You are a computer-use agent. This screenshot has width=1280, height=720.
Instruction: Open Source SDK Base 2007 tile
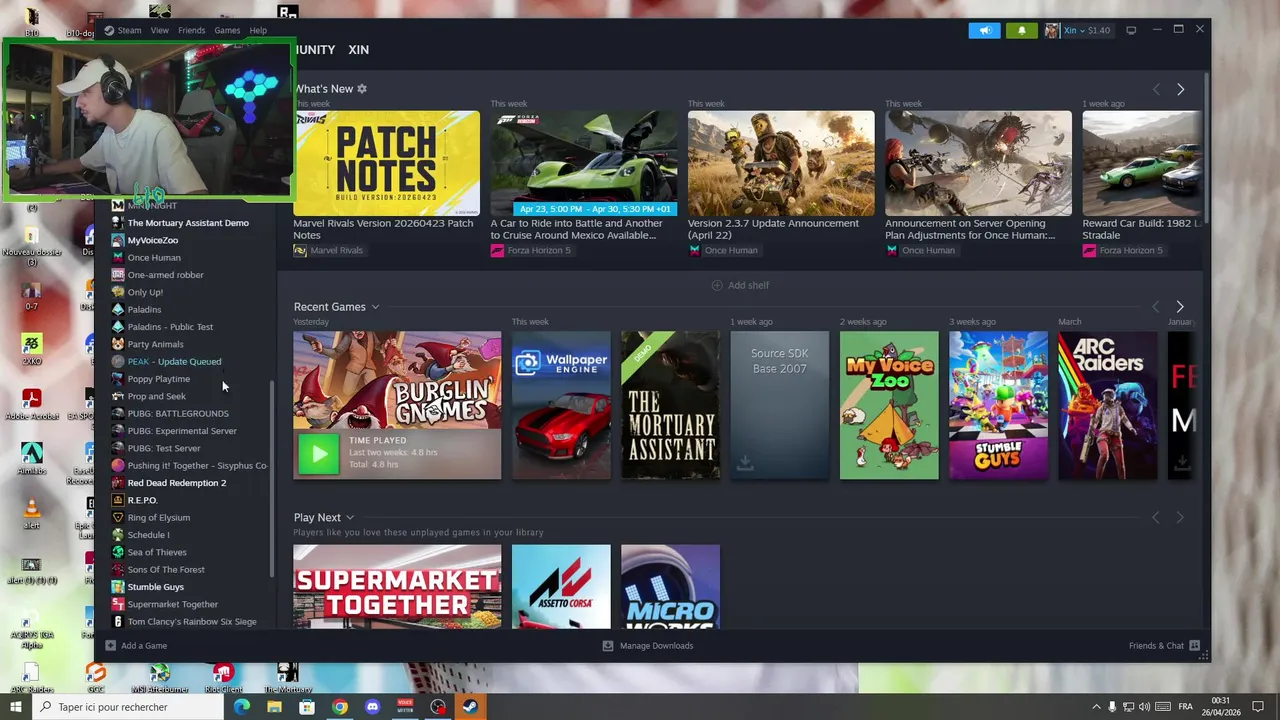pos(779,405)
